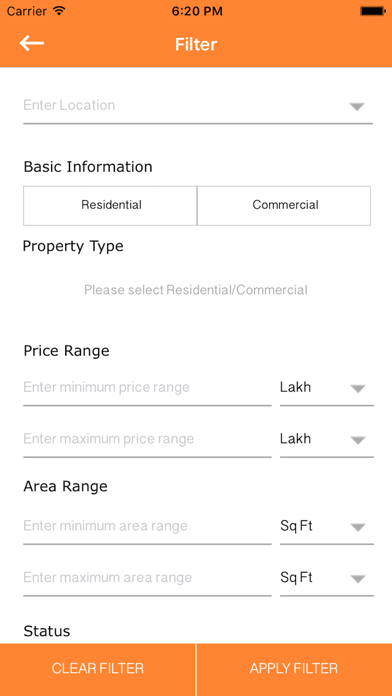Open minimum area Sq Ft dropdown
The image size is (392, 696).
pos(327,526)
